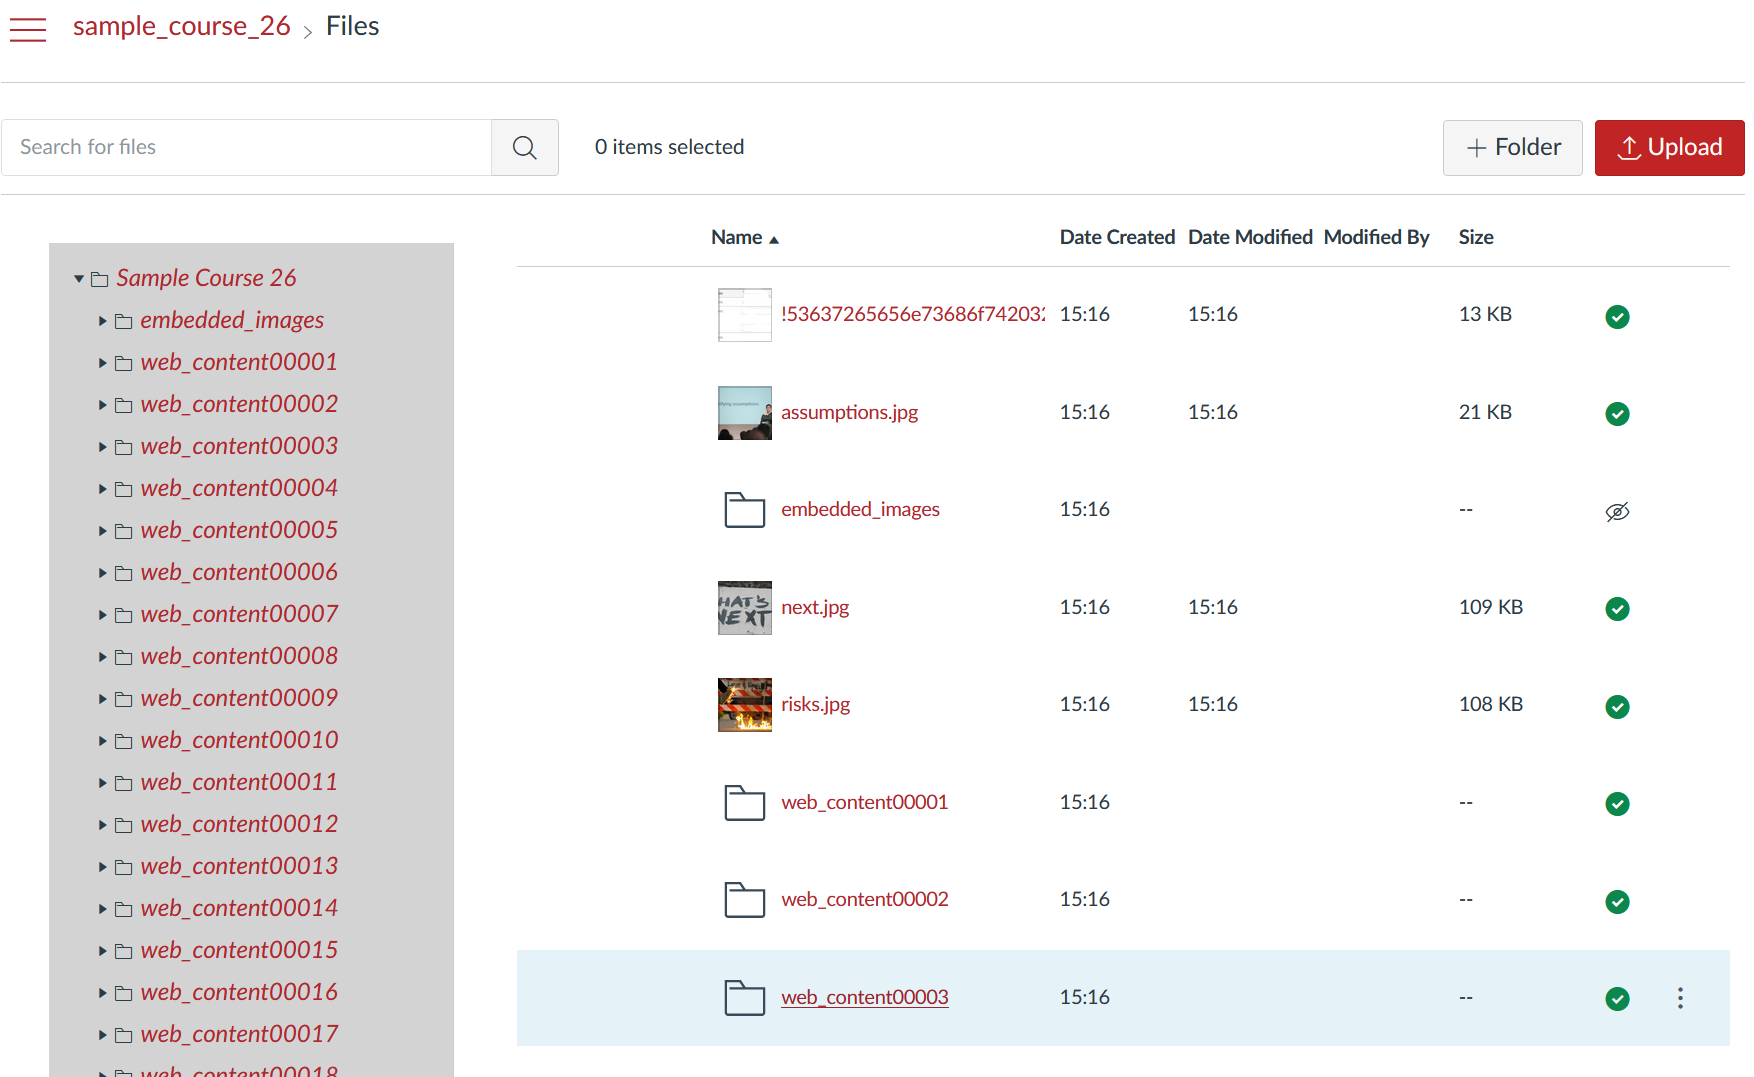Open the hamburger navigation menu
Image resolution: width=1754 pixels, height=1077 pixels.
tap(28, 29)
